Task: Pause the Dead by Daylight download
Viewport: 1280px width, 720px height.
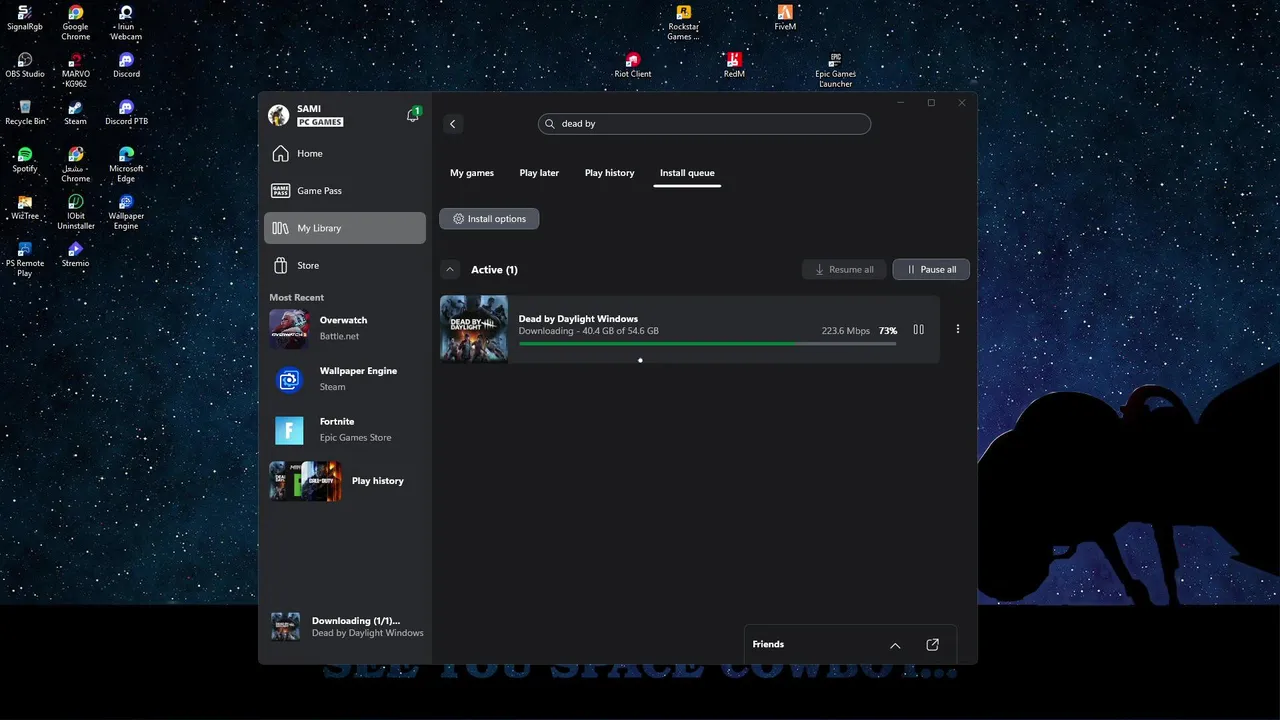Action: (918, 330)
